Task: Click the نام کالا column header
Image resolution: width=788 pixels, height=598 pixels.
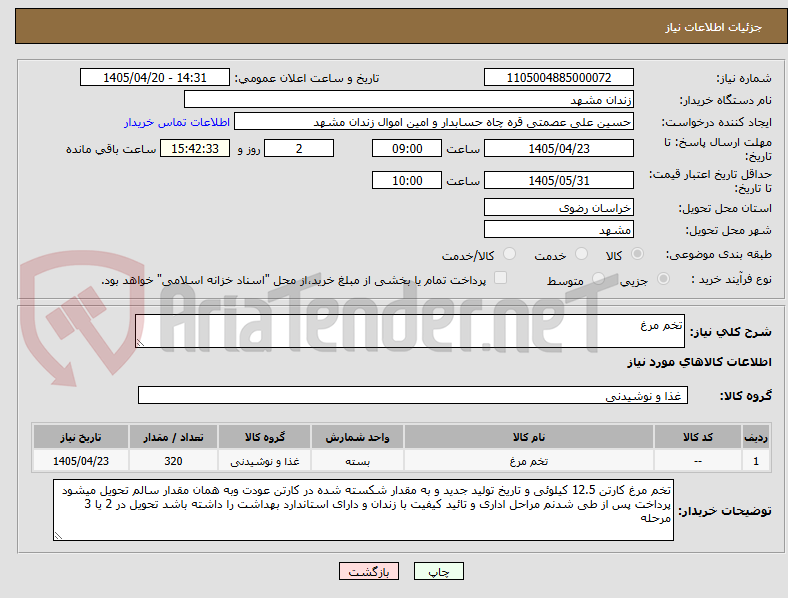Action: [x=529, y=437]
